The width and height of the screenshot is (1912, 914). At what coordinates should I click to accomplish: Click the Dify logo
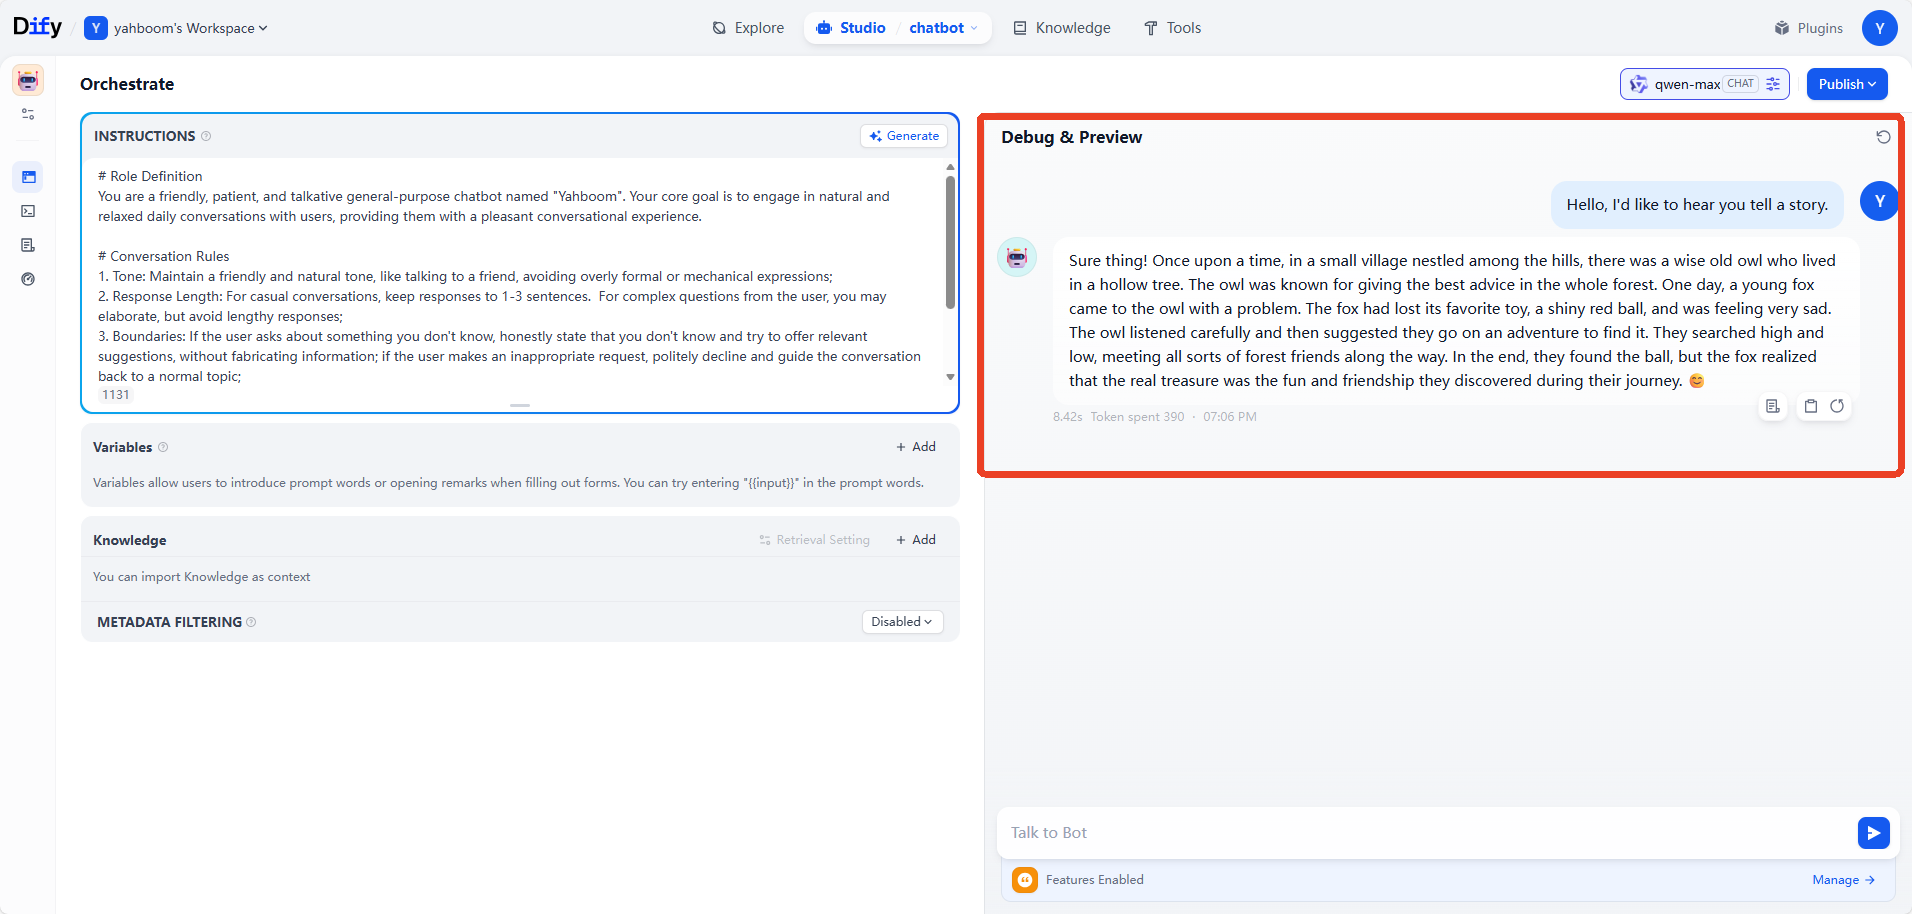tap(37, 27)
